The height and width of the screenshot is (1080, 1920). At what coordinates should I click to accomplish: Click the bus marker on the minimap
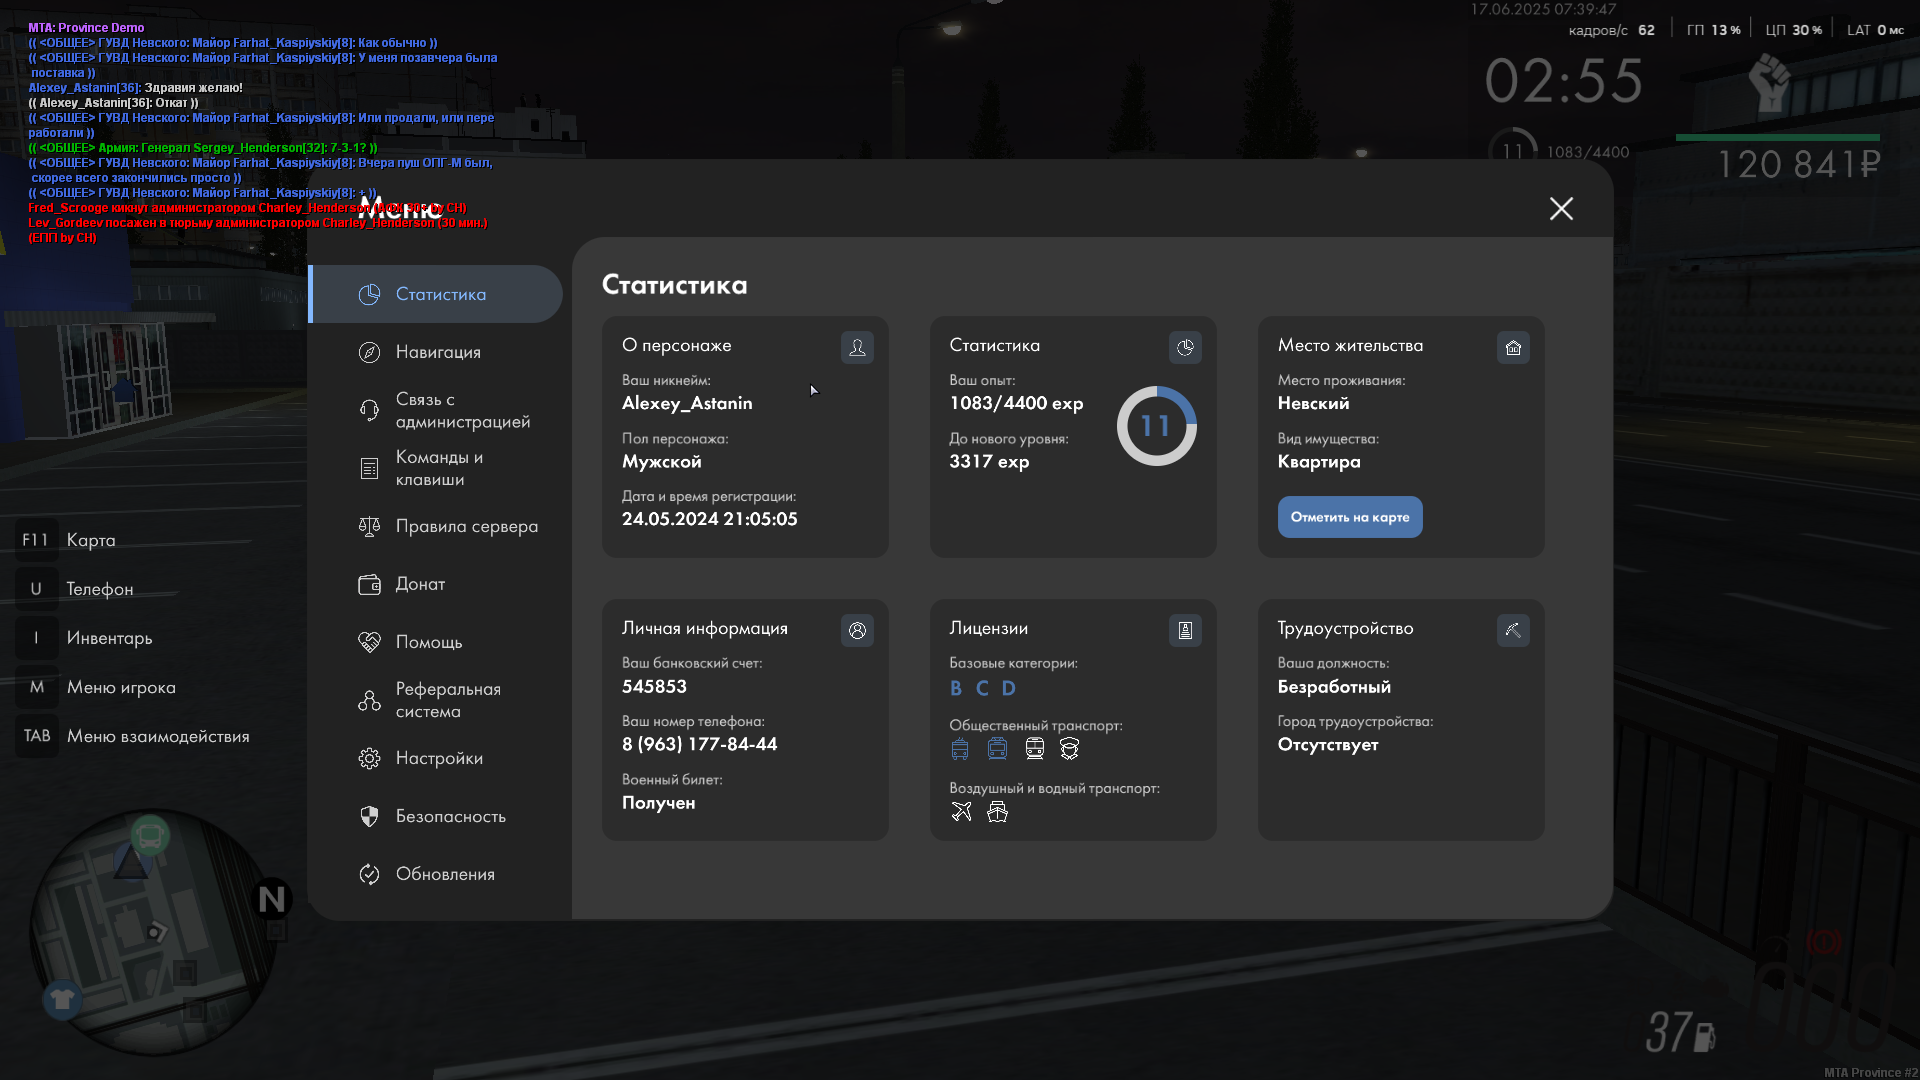(x=151, y=835)
